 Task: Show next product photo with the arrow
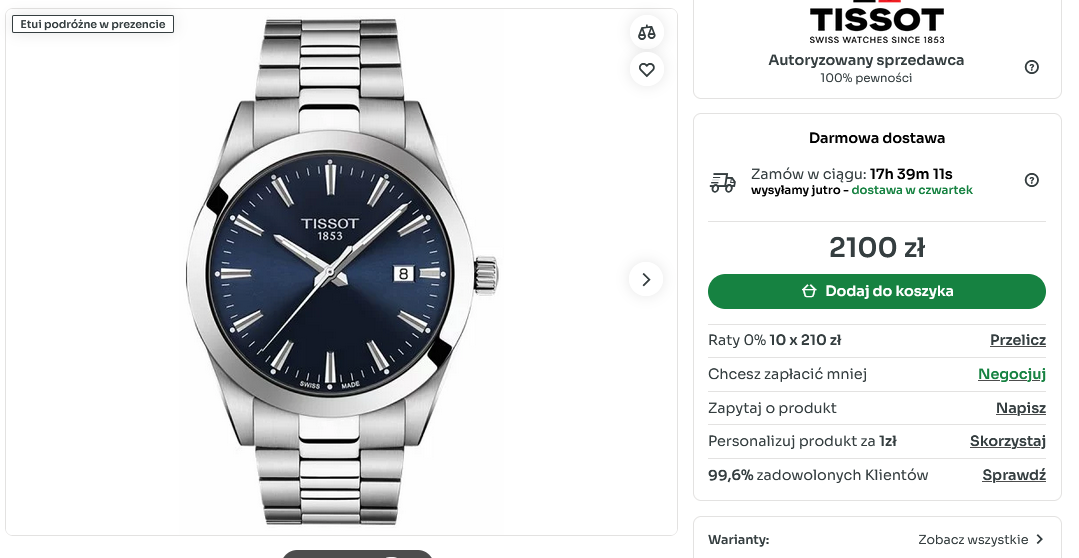(646, 279)
